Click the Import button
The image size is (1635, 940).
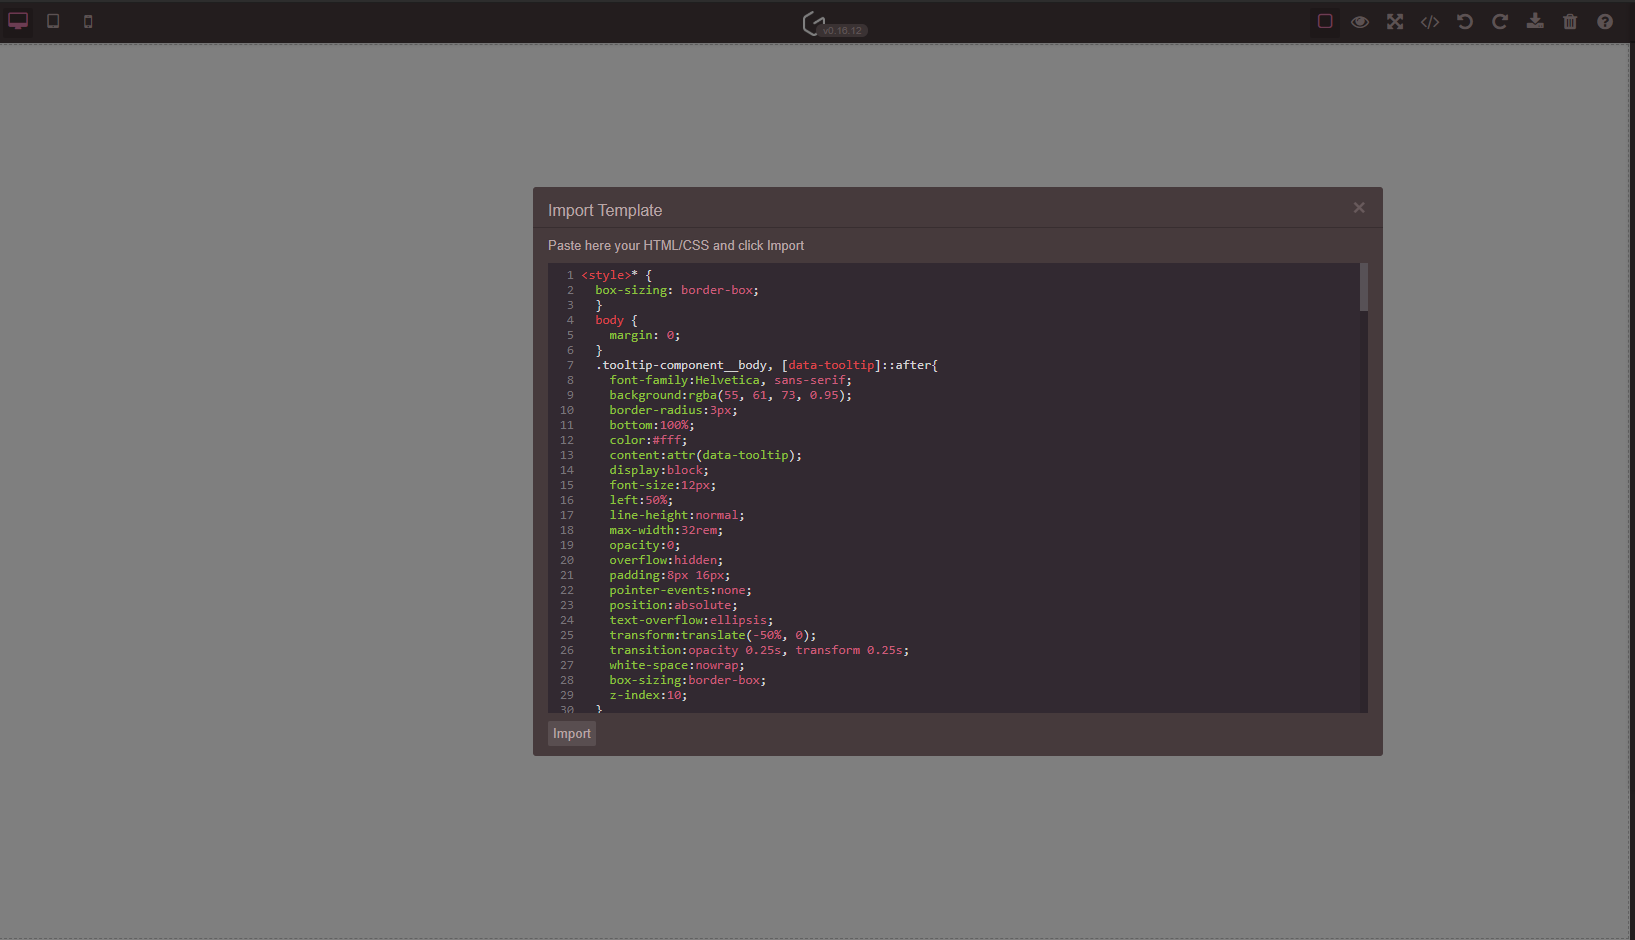click(x=571, y=733)
